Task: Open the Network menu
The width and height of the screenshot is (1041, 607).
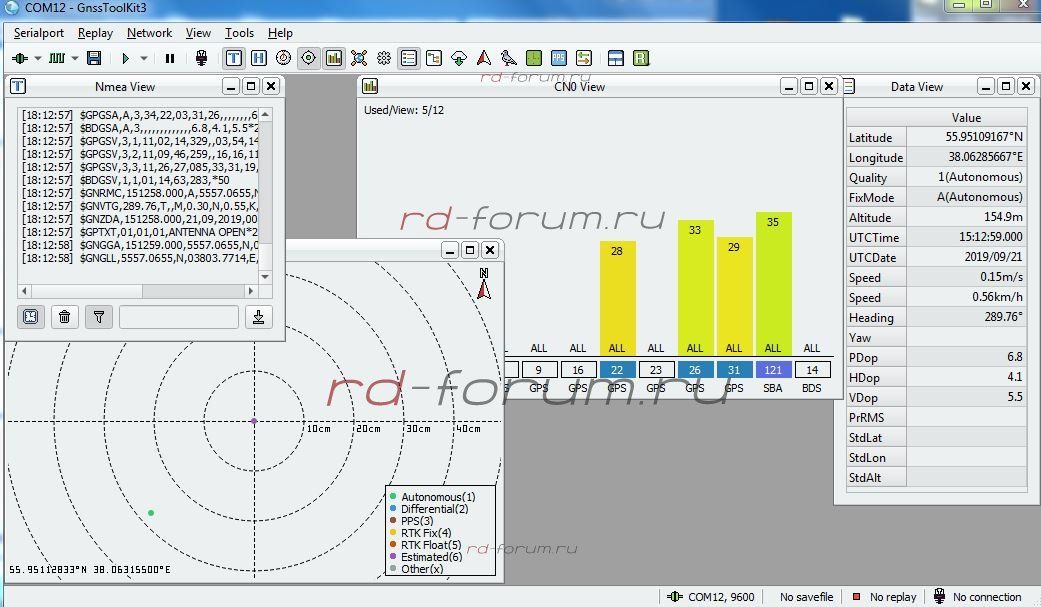Action: [149, 33]
